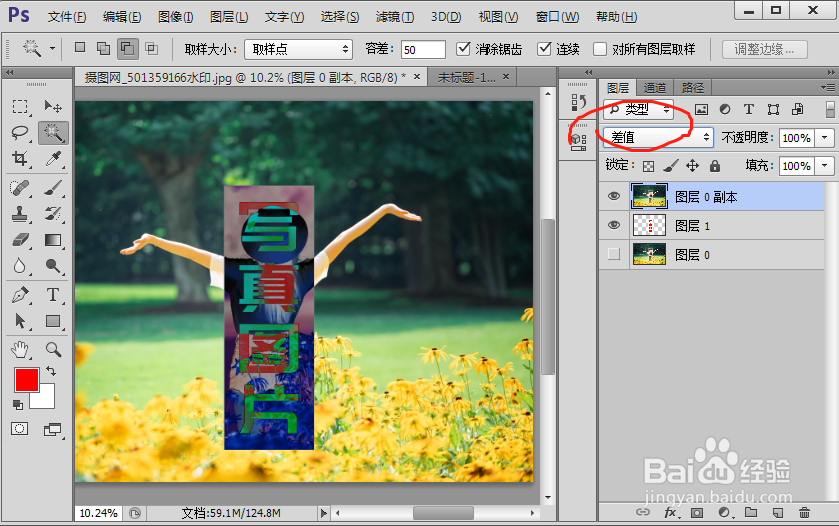Select the Horizontal Type tool
The height and width of the screenshot is (526, 839).
(x=53, y=295)
